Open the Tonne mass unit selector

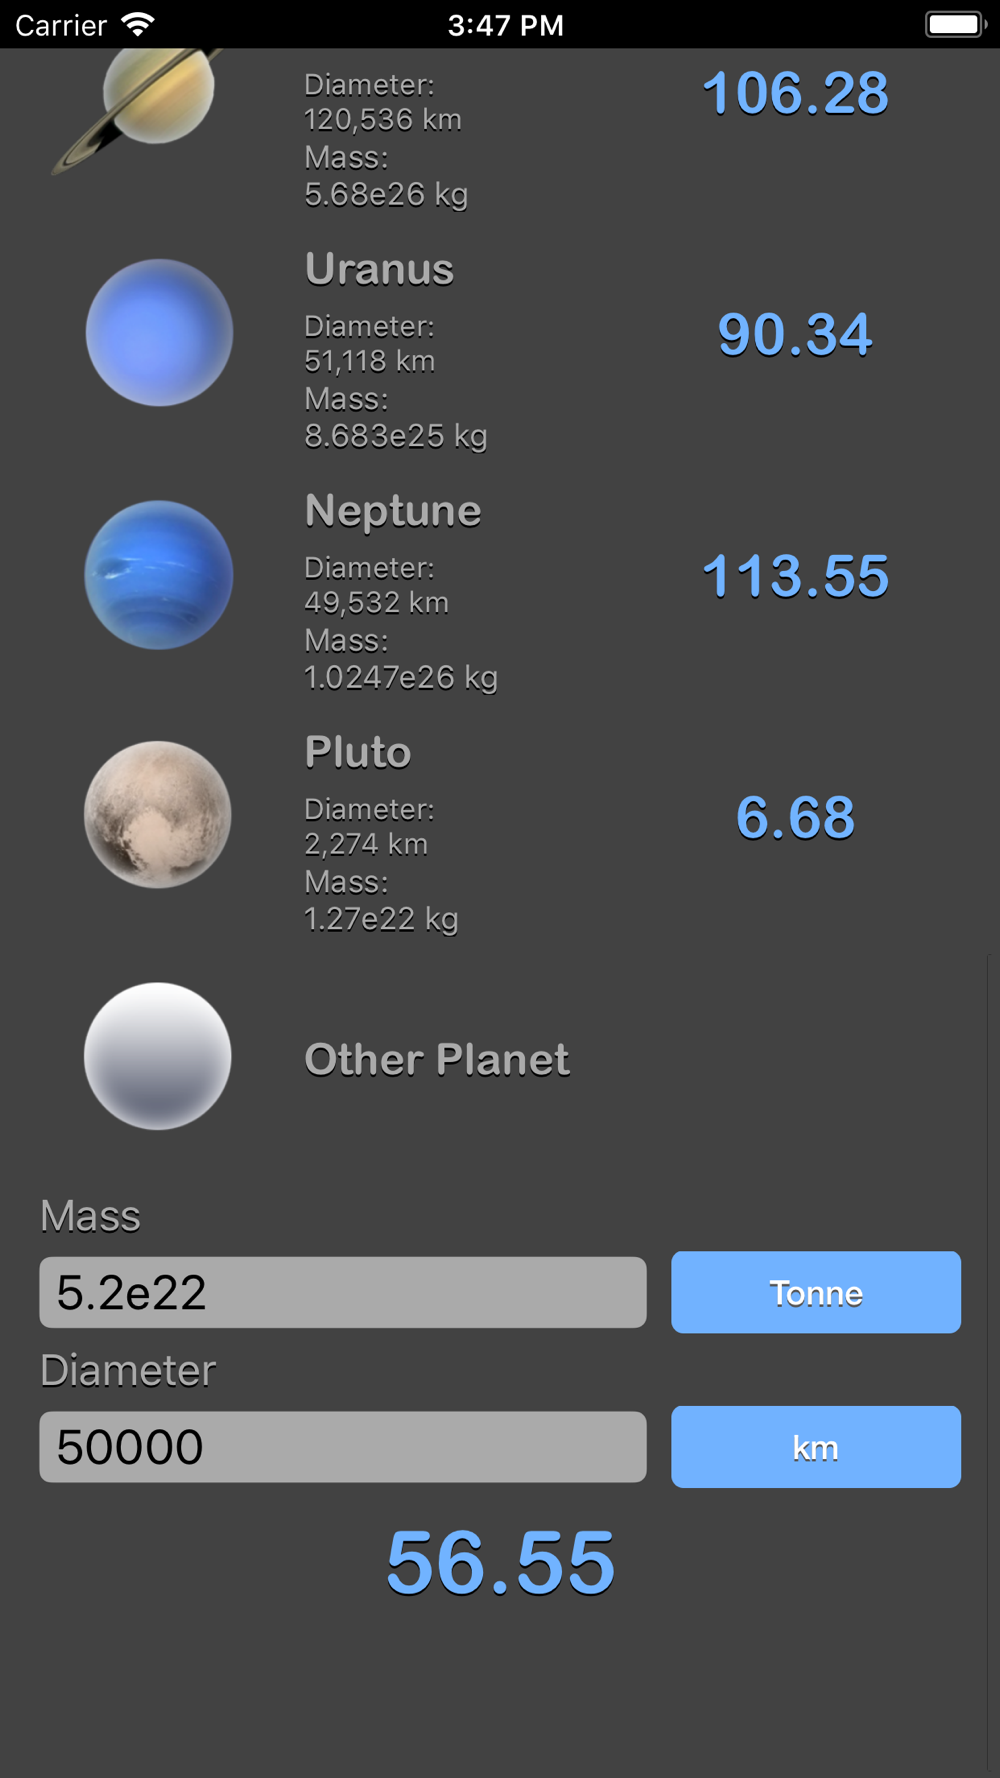[x=816, y=1292]
